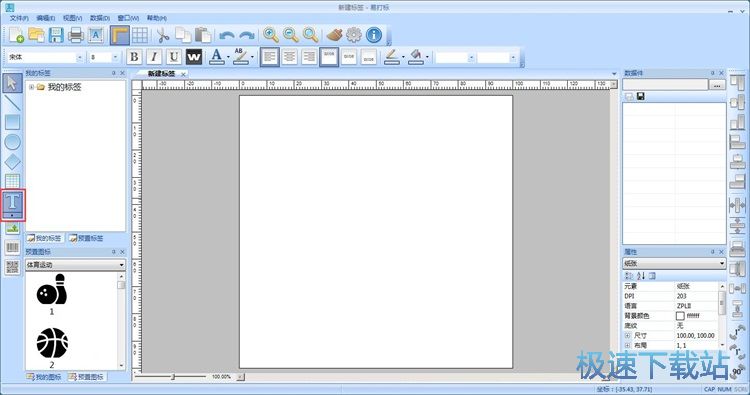Image resolution: width=750 pixels, height=395 pixels.
Task: Select the Text tool in left toolbar
Action: click(12, 205)
